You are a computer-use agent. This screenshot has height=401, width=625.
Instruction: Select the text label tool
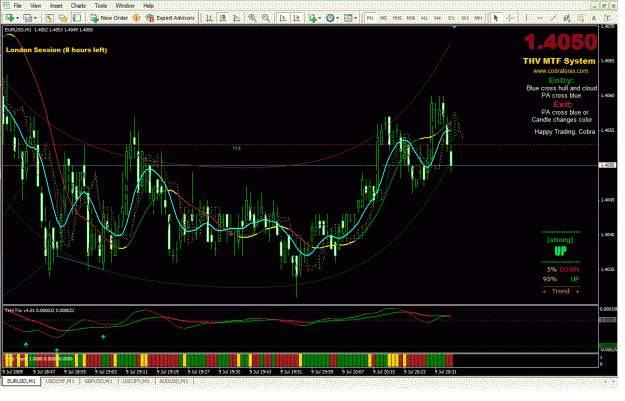[x=607, y=18]
